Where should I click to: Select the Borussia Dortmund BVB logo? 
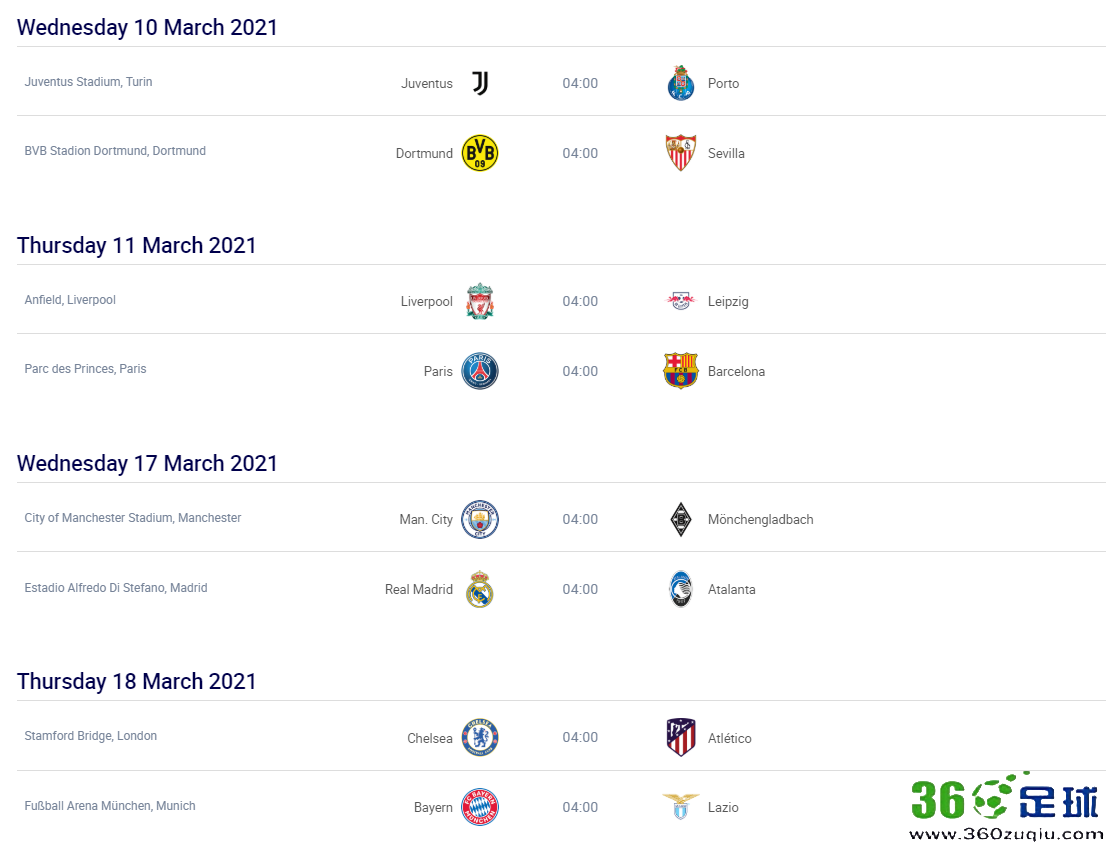coord(480,153)
